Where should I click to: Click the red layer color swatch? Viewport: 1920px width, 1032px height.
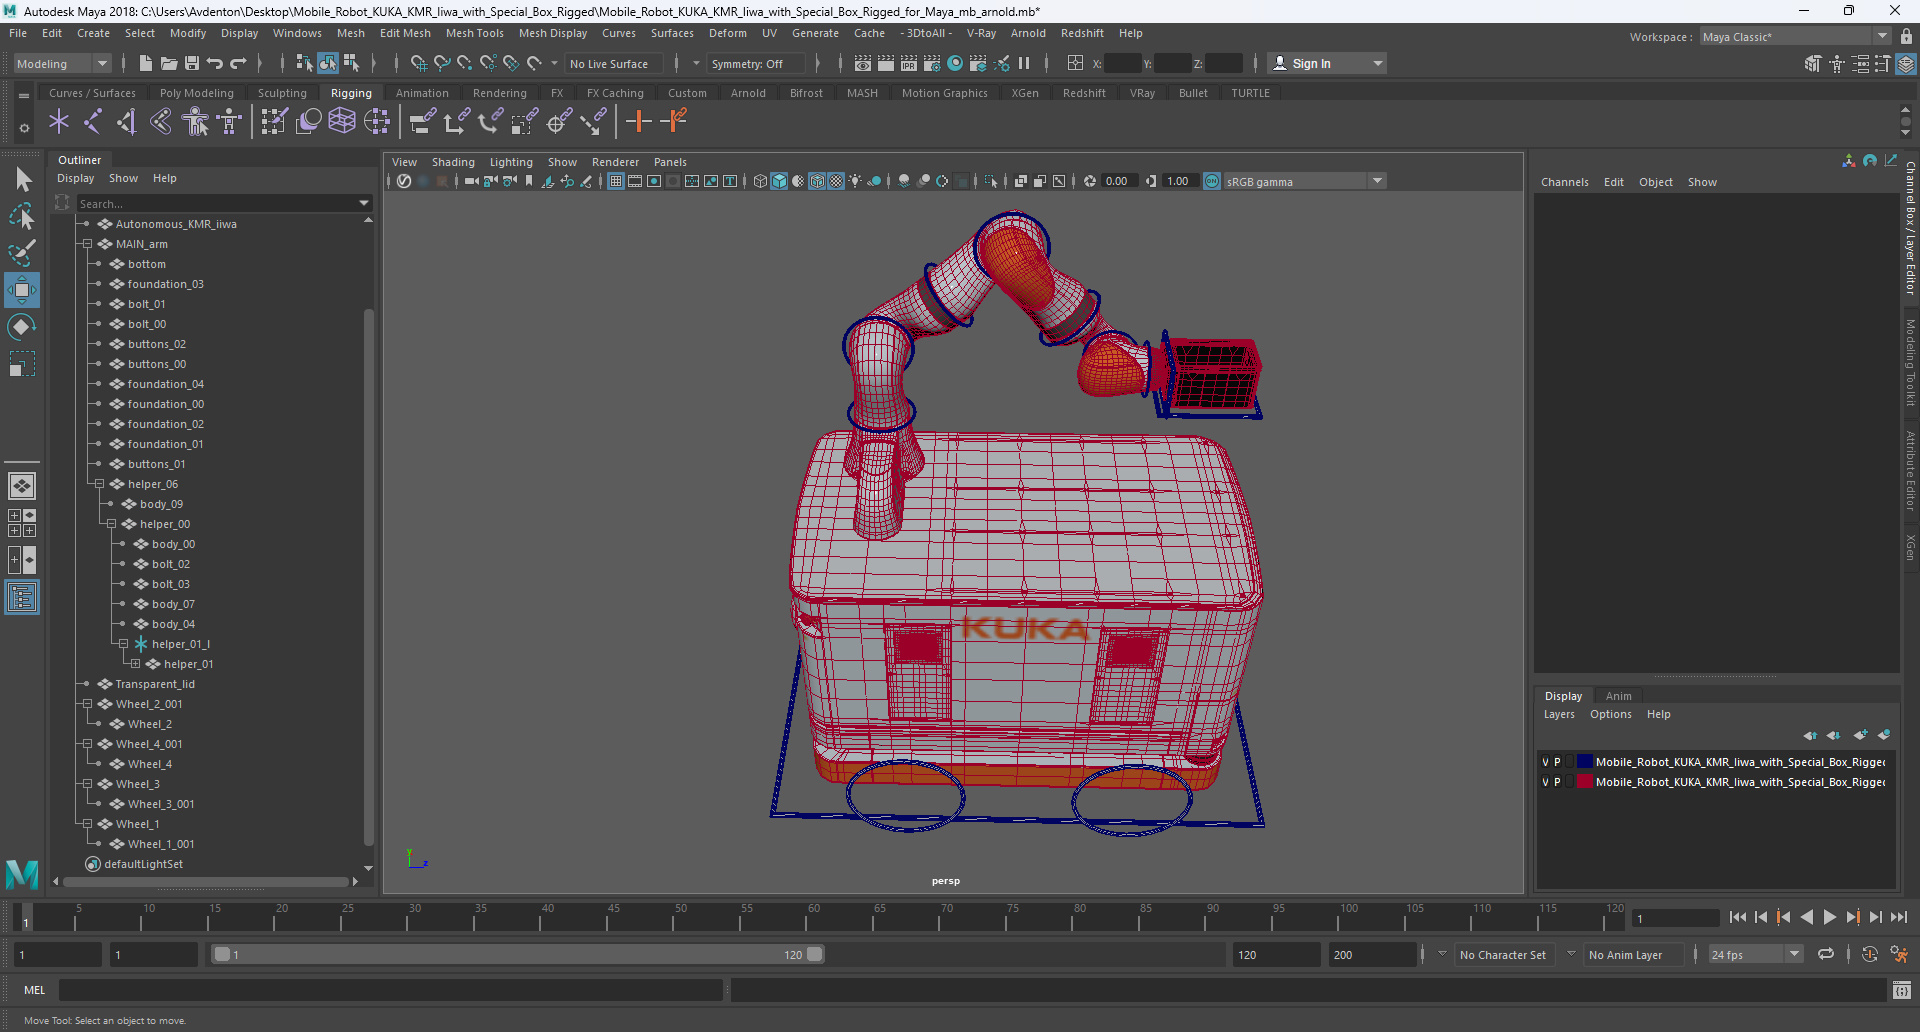[x=1585, y=782]
